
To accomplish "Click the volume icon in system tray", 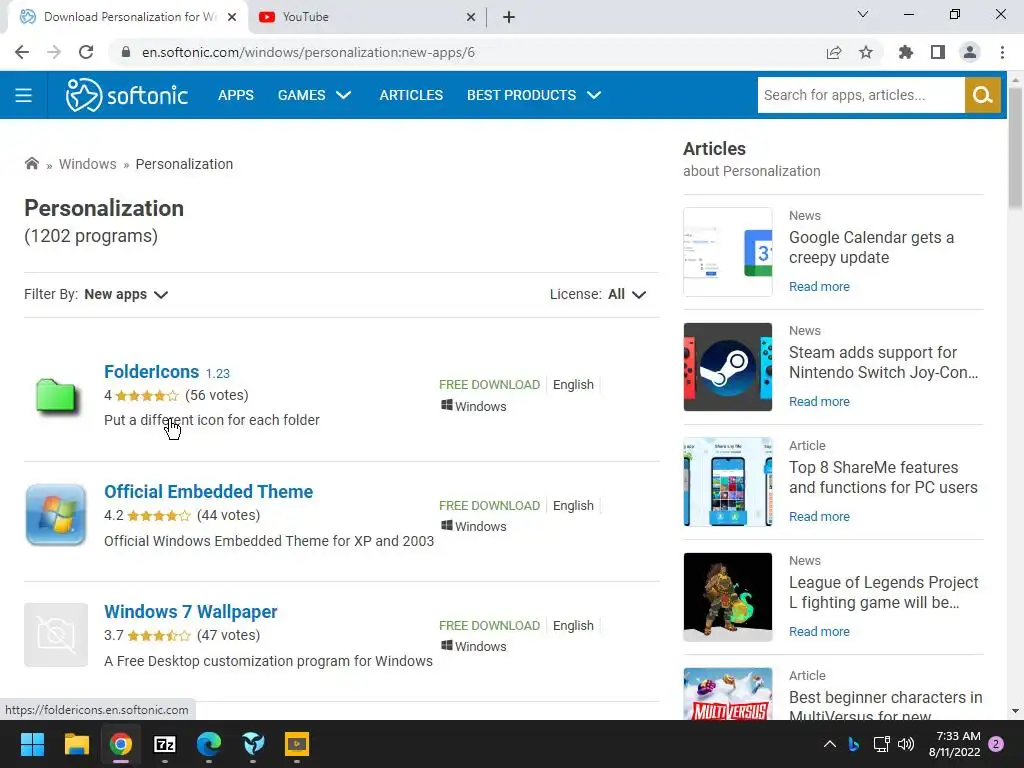I will pyautogui.click(x=906, y=744).
